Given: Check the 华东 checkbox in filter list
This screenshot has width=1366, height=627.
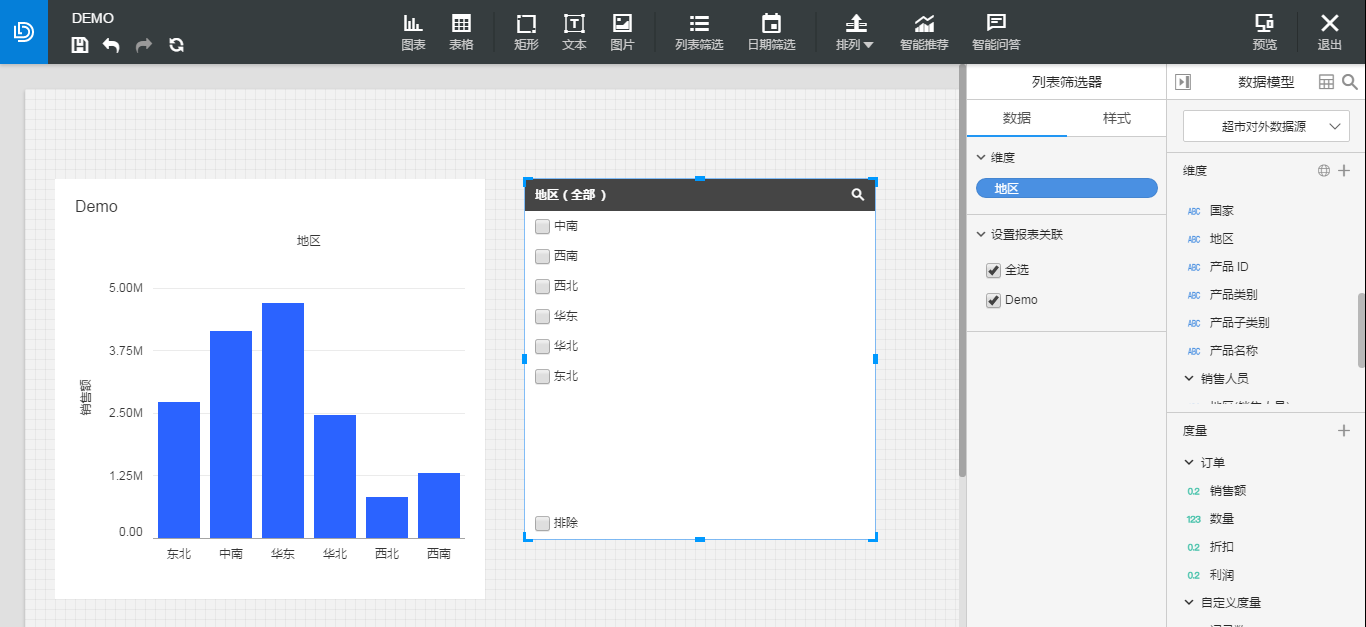Looking at the screenshot, I should point(542,317).
